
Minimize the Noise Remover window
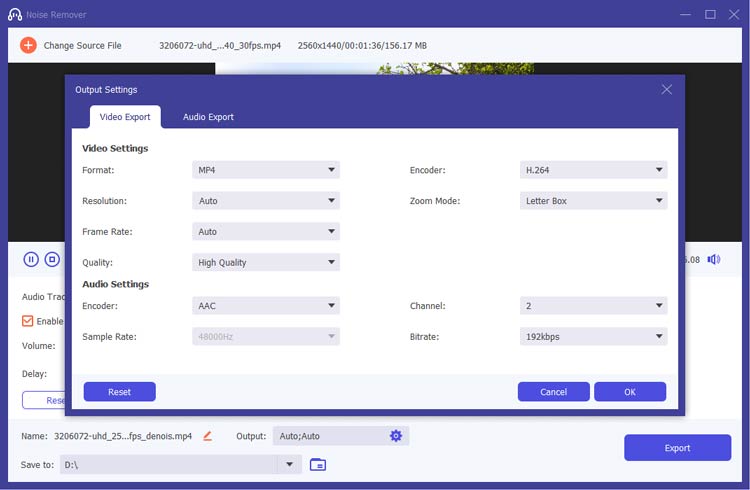click(x=685, y=14)
